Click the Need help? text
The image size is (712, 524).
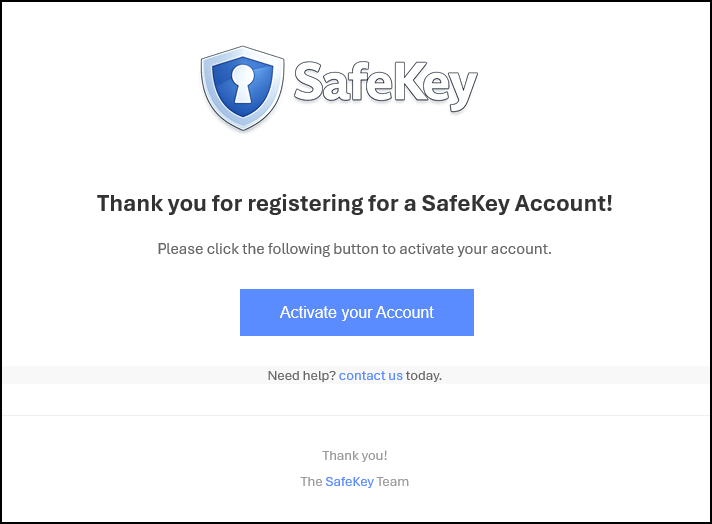[301, 376]
